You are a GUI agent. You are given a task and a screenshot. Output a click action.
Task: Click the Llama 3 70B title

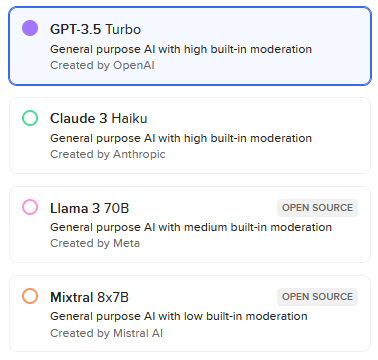click(x=89, y=208)
